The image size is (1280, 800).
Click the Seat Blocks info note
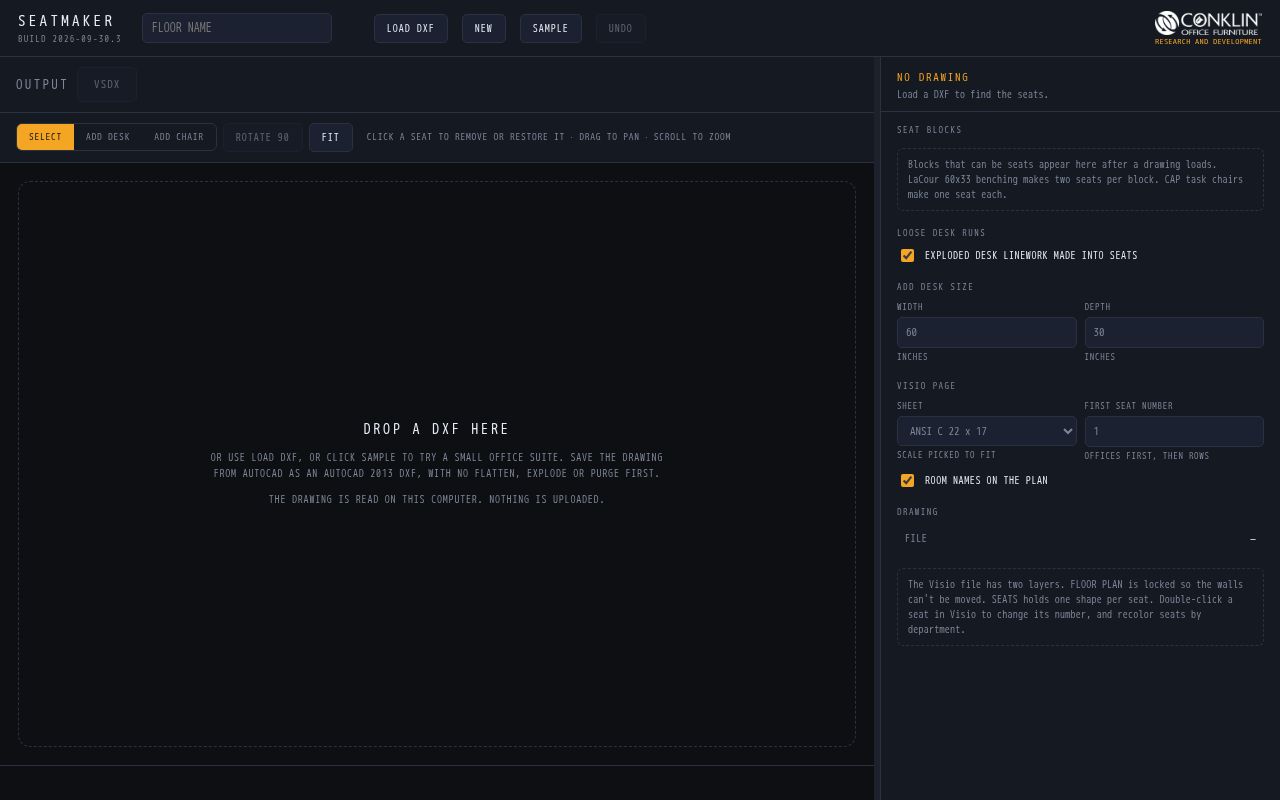pyautogui.click(x=1080, y=180)
